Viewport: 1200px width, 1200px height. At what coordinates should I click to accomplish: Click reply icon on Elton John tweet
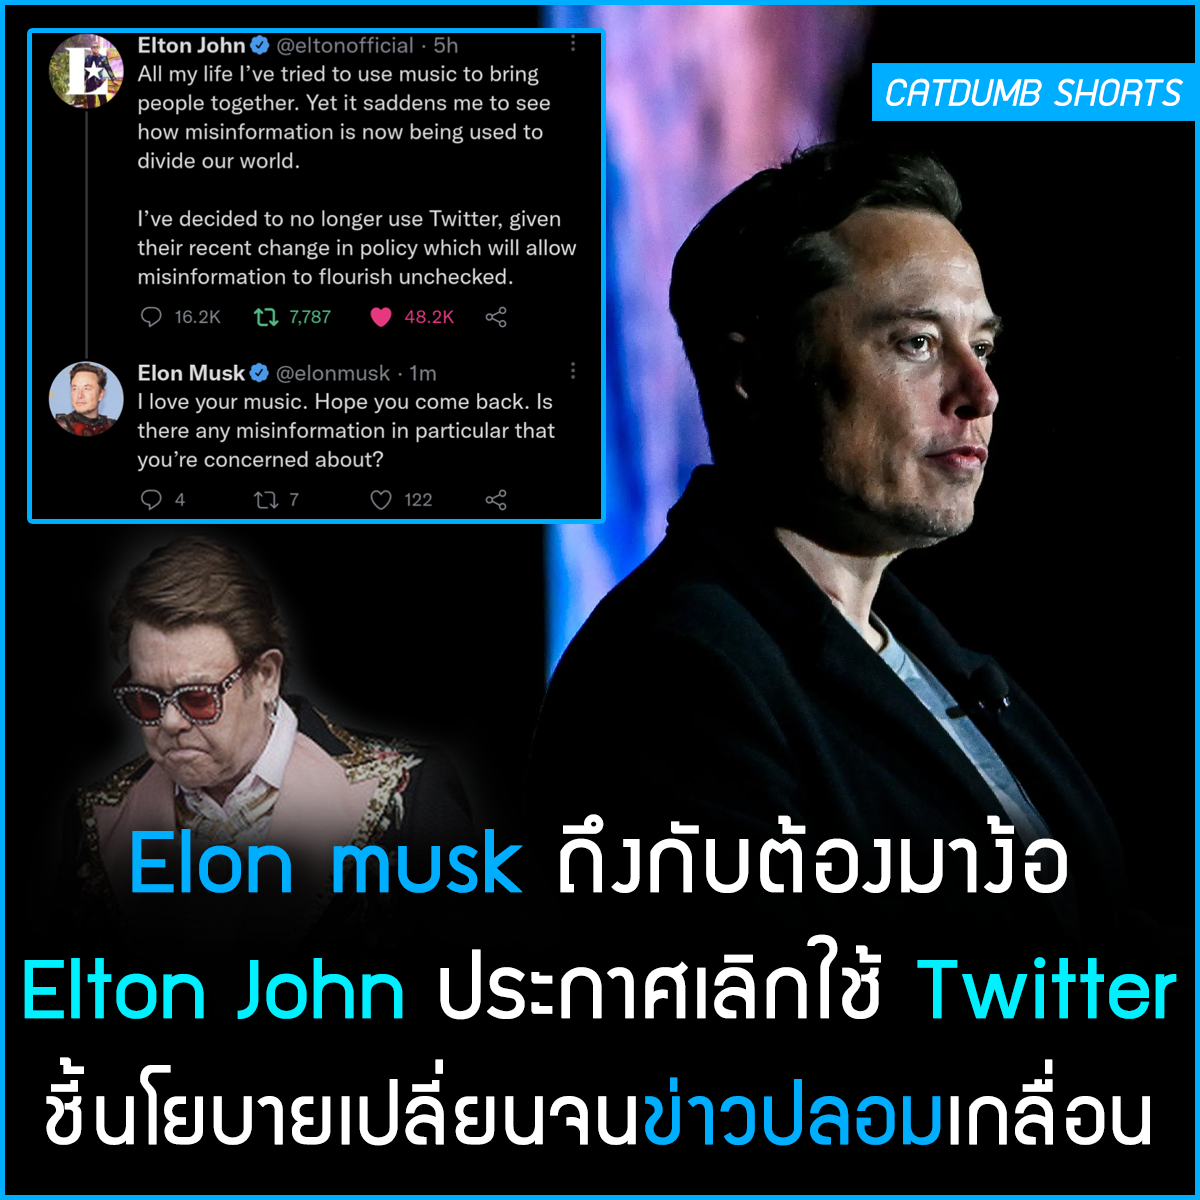click(x=151, y=317)
